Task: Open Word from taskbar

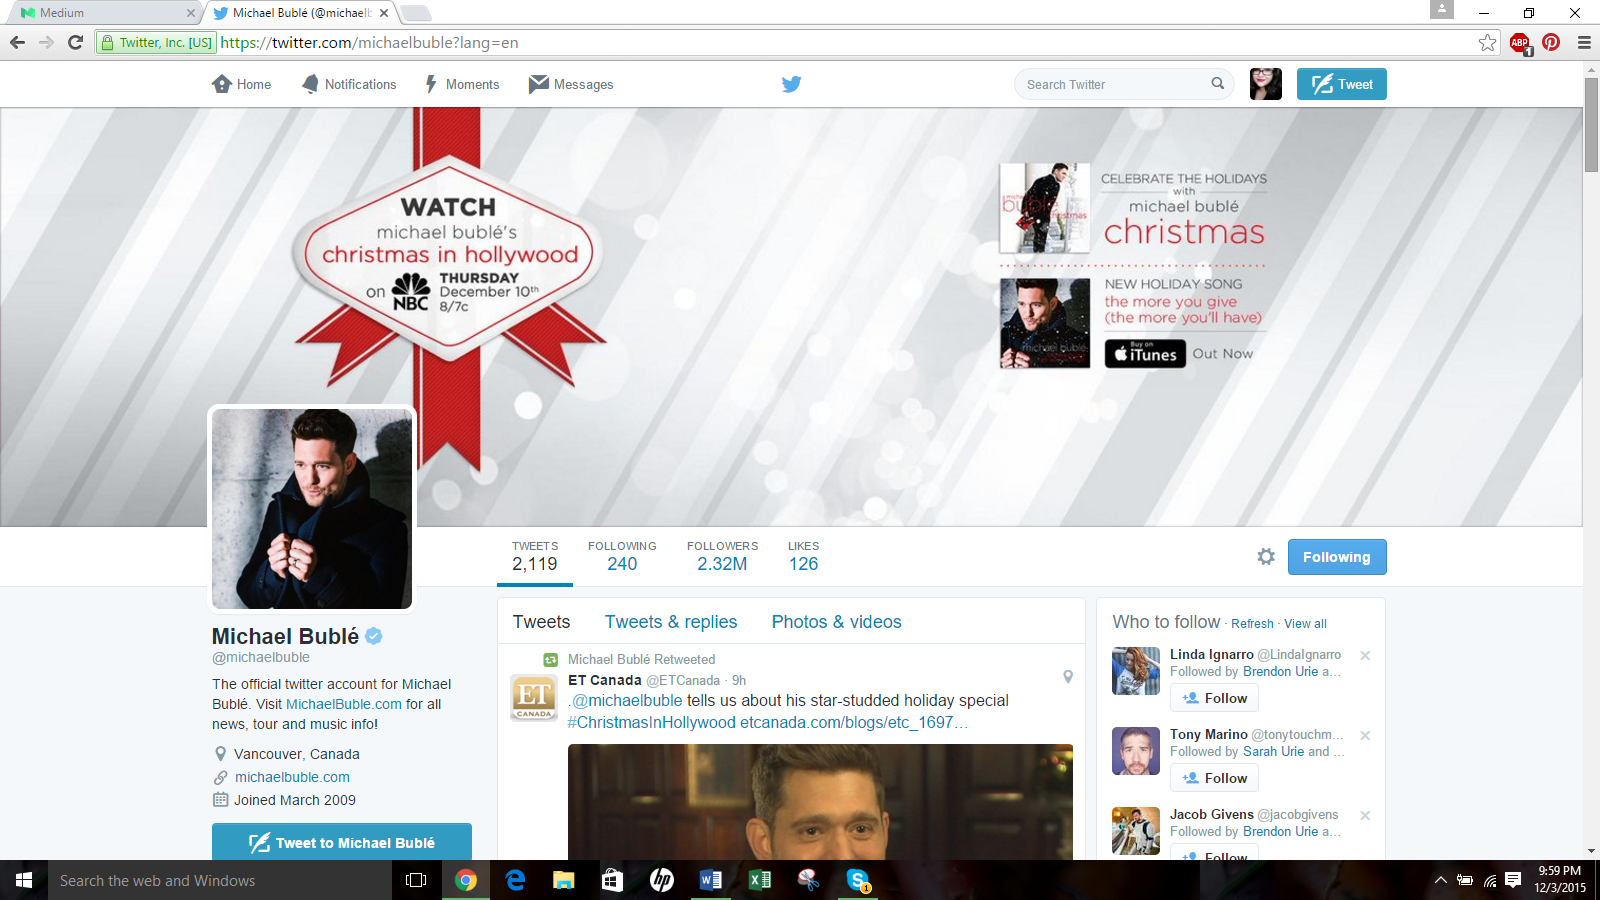Action: coord(711,880)
